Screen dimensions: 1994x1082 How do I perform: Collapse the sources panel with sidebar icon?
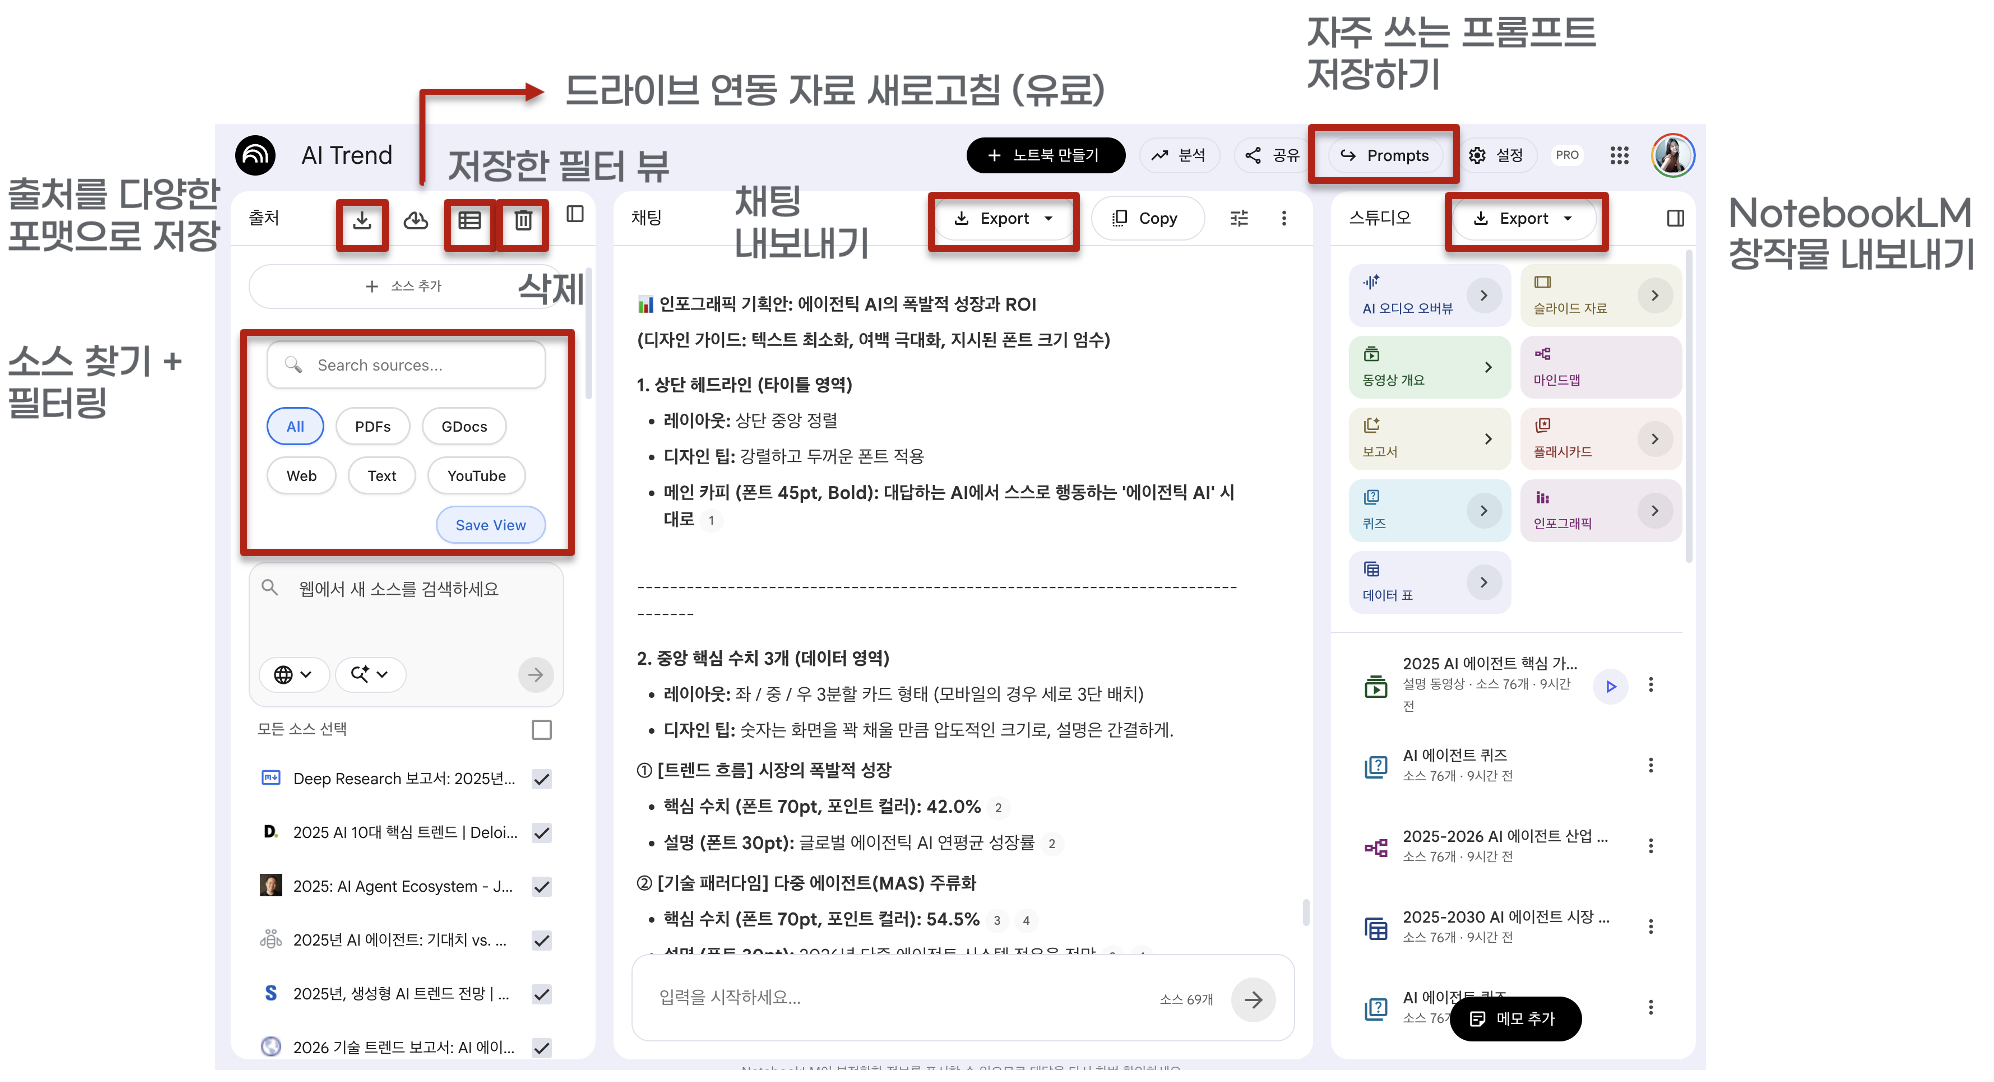coord(575,214)
